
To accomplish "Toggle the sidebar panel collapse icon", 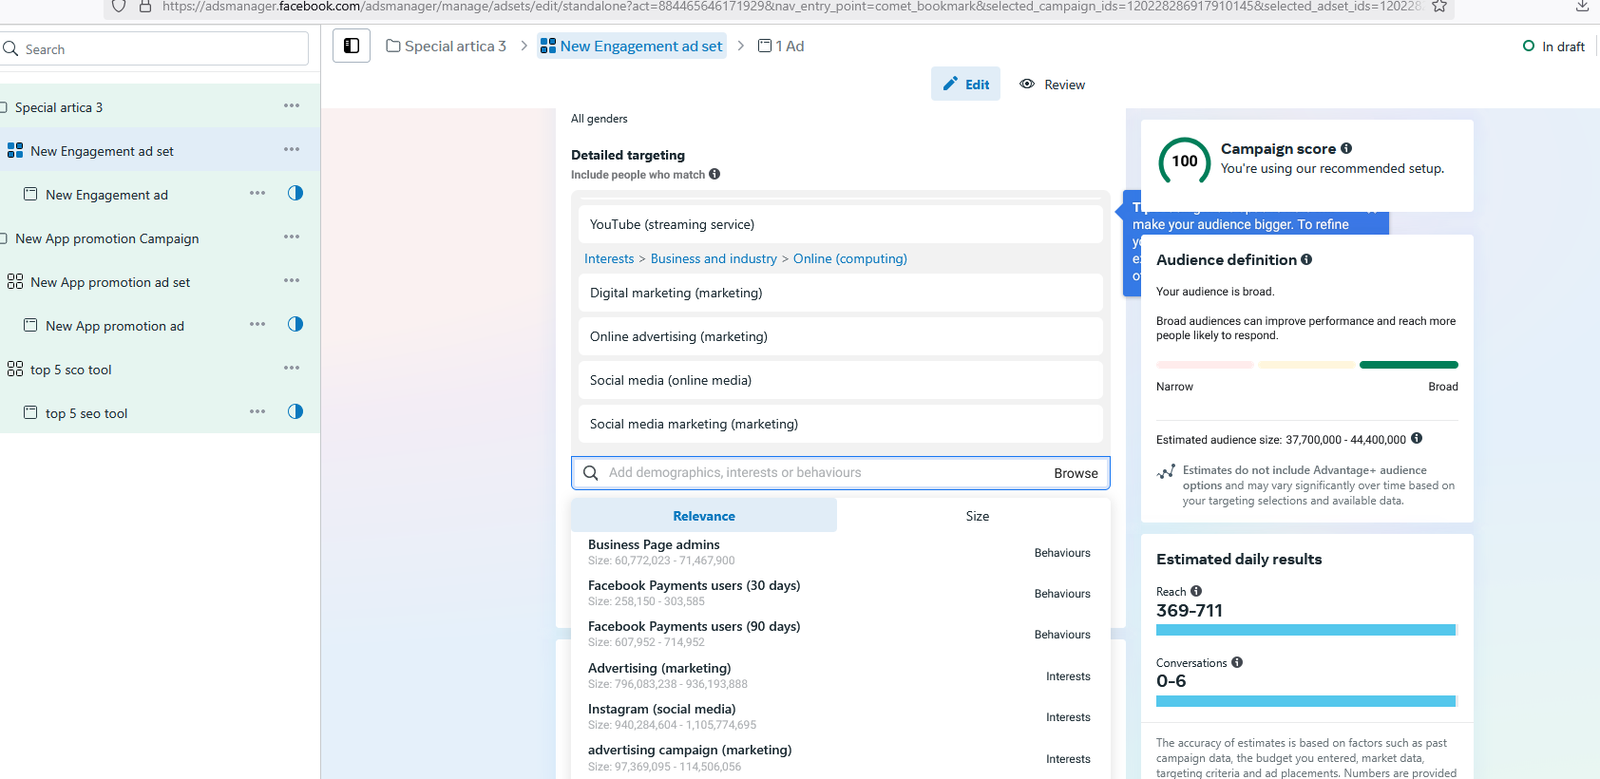I will (x=351, y=46).
